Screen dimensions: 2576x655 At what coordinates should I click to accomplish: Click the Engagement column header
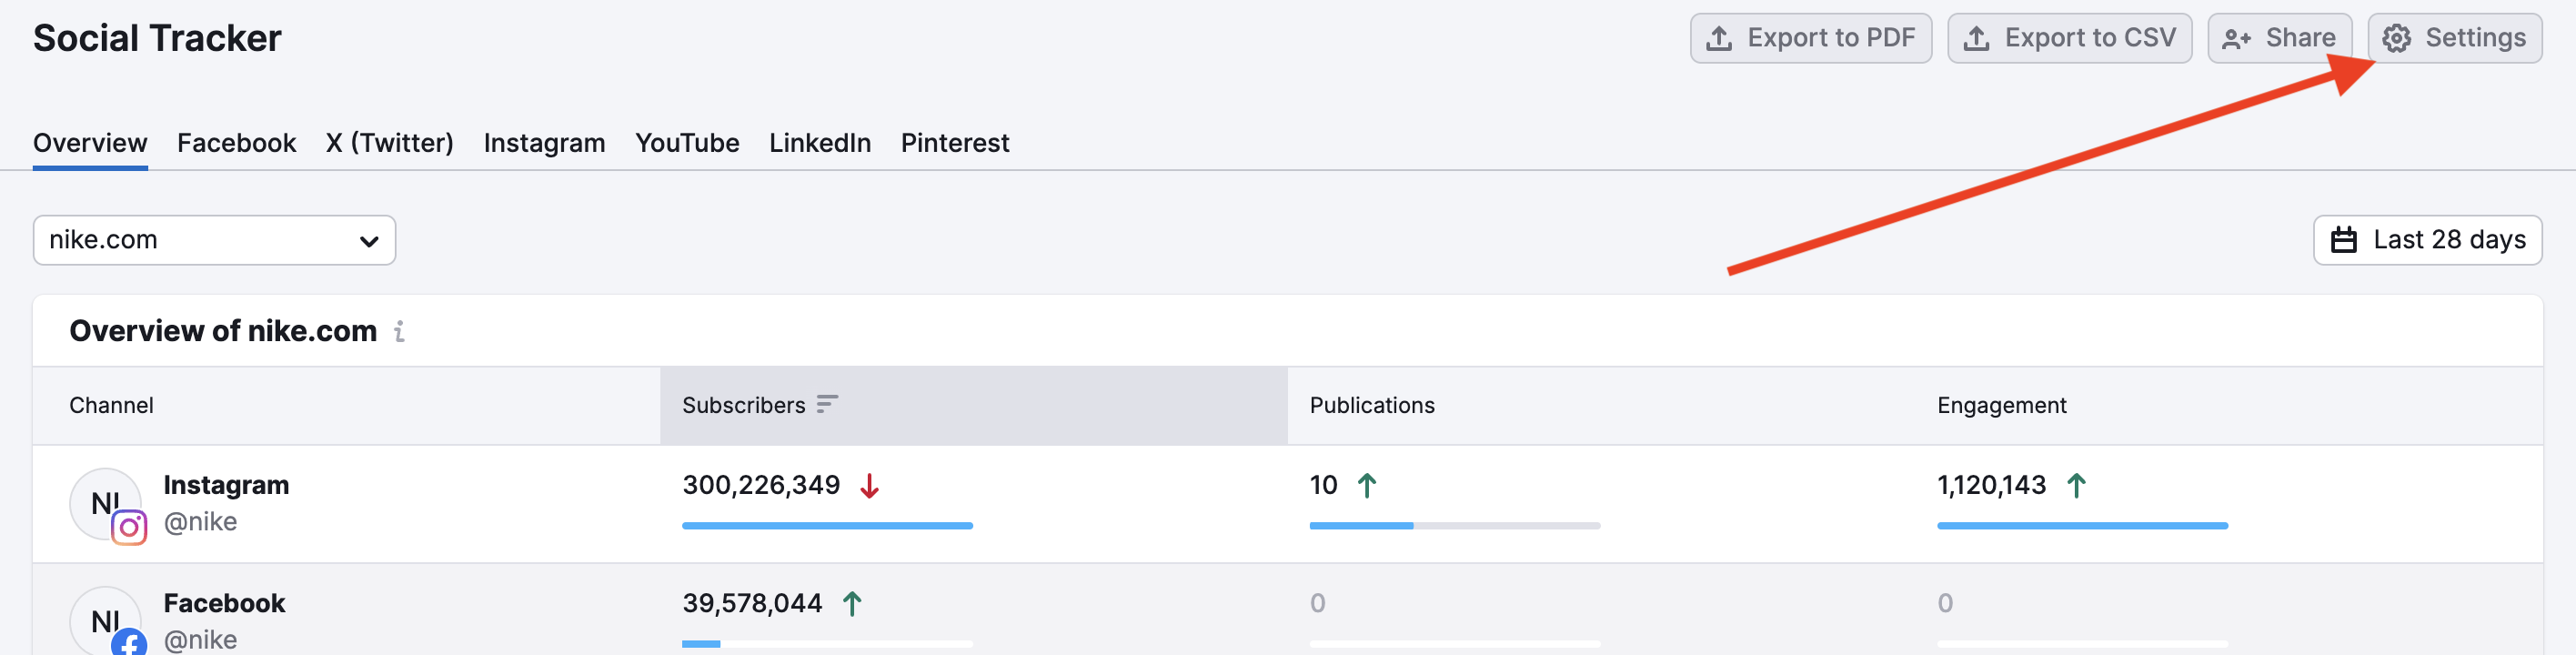click(2001, 405)
